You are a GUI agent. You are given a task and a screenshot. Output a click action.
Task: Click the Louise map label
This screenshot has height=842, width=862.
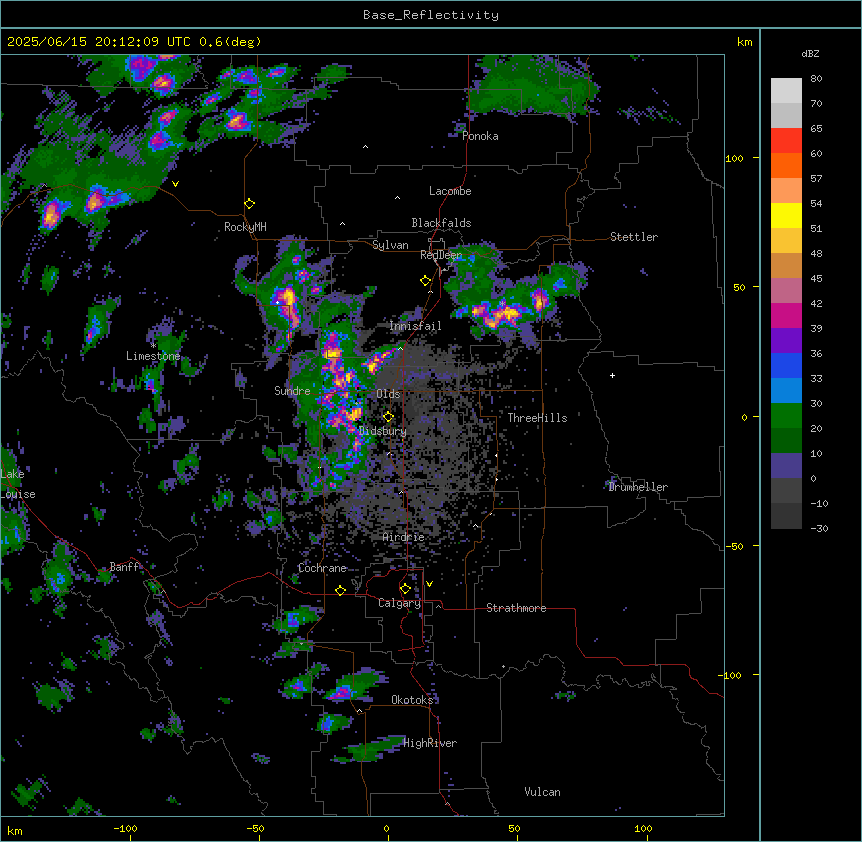[18, 494]
